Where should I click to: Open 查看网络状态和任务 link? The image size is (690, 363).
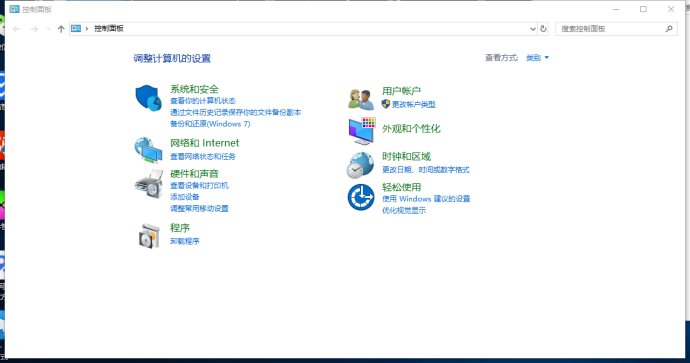(x=203, y=156)
